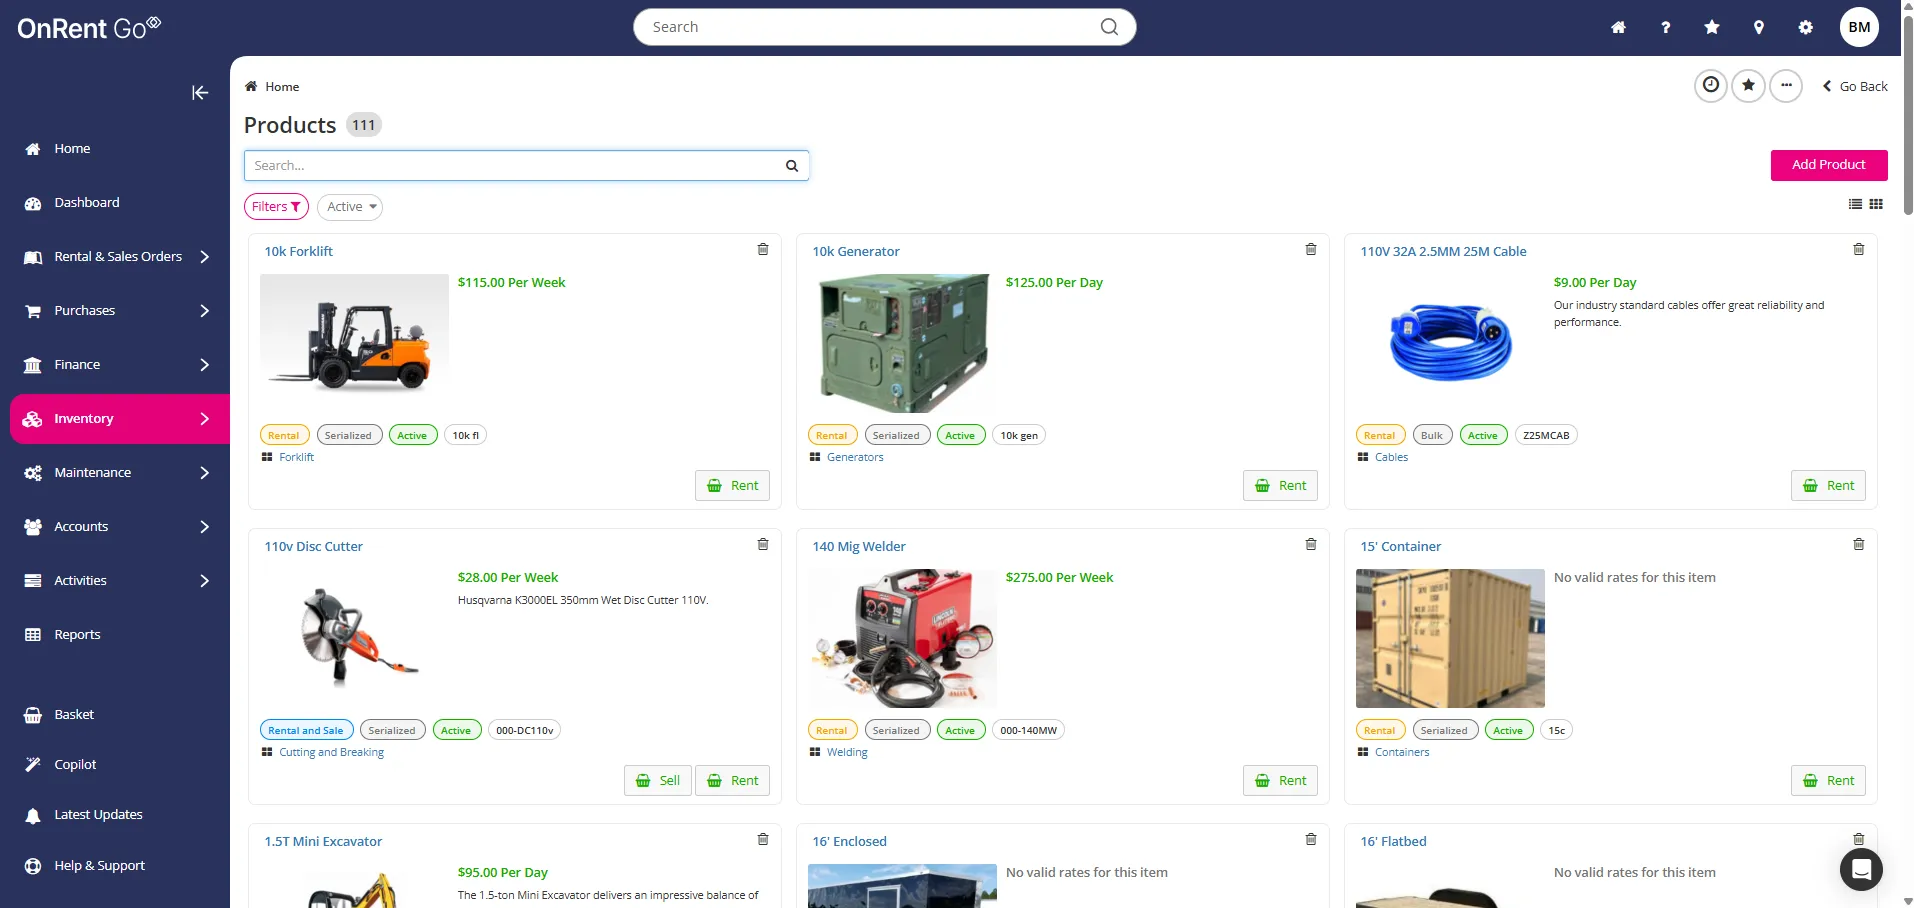The height and width of the screenshot is (908, 1914).
Task: Open favorites star in top bar
Action: click(1712, 27)
